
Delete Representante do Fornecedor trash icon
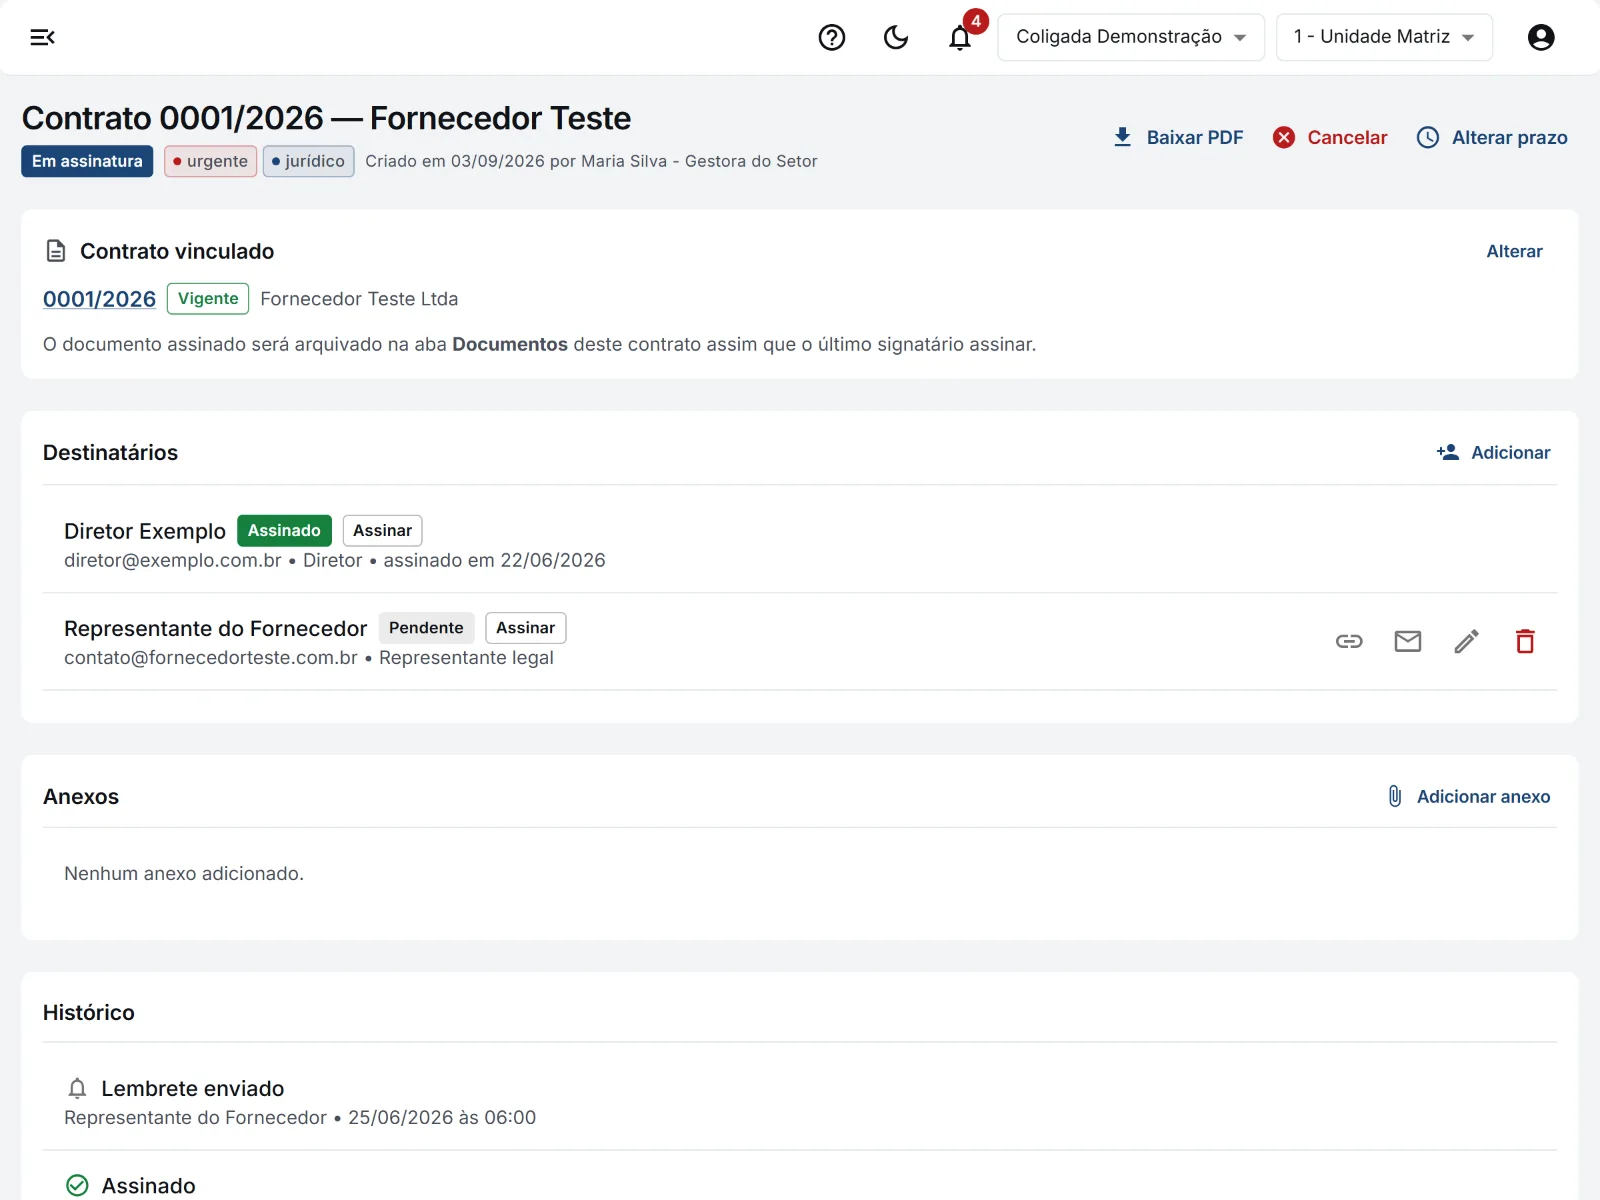tap(1525, 641)
